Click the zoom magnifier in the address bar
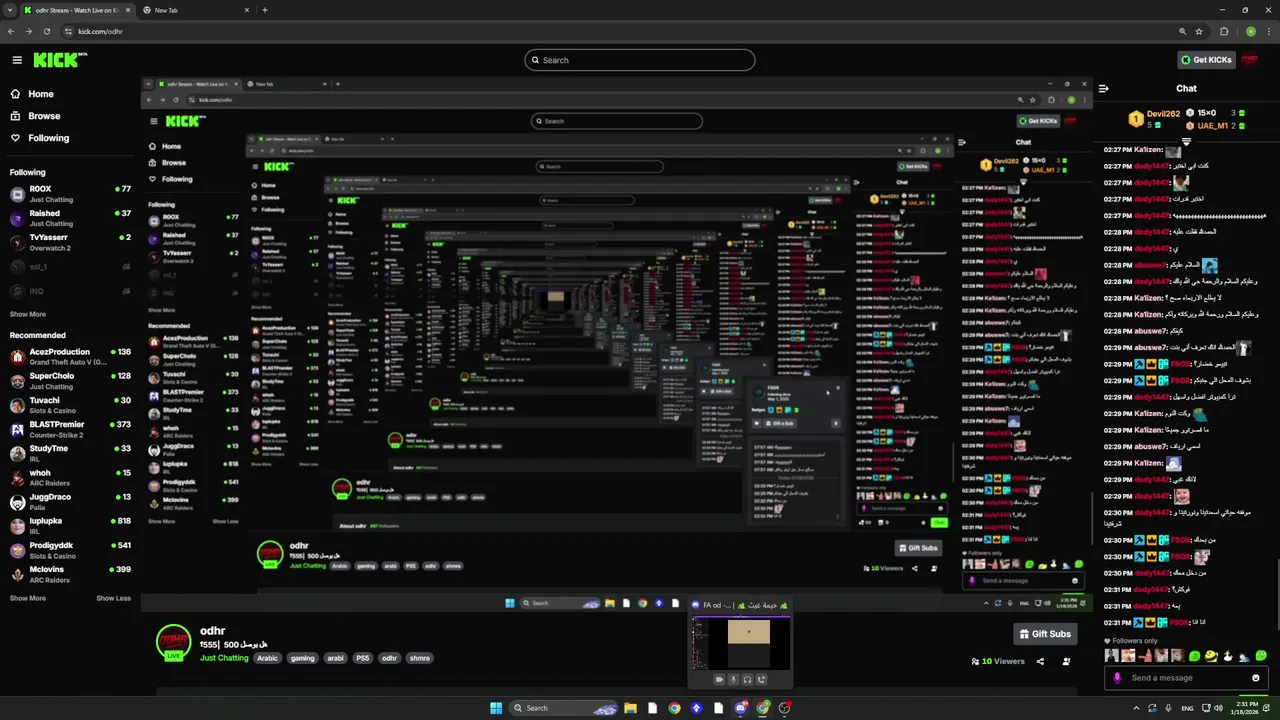1280x720 pixels. 1182,31
